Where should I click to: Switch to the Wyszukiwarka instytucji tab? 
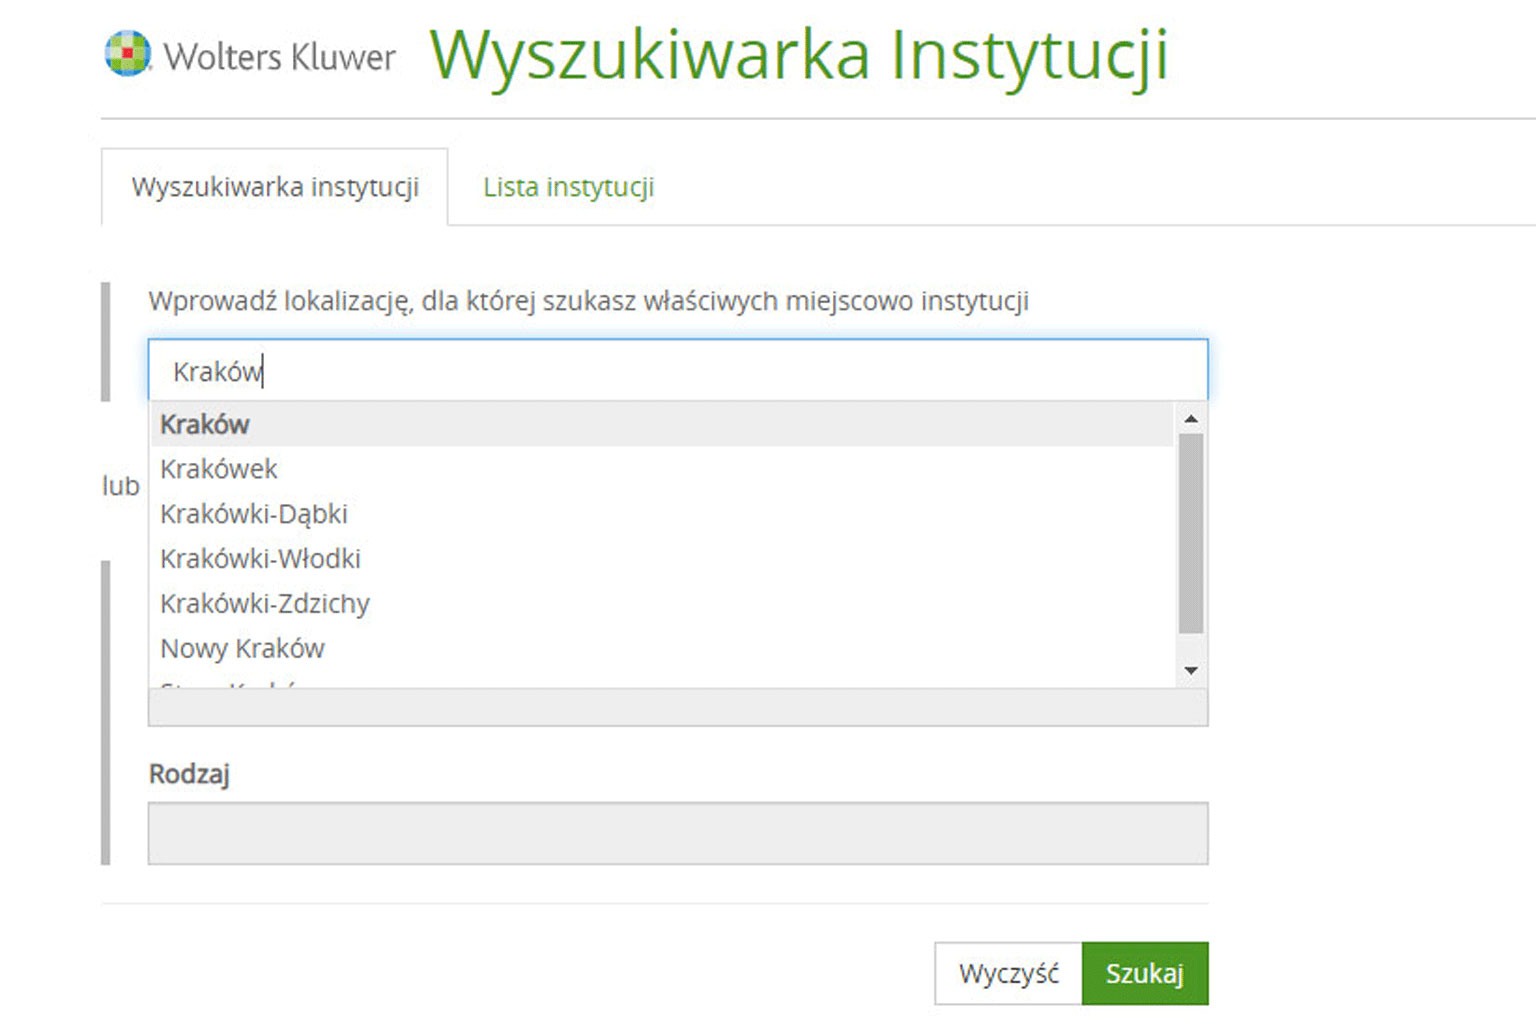click(x=275, y=187)
